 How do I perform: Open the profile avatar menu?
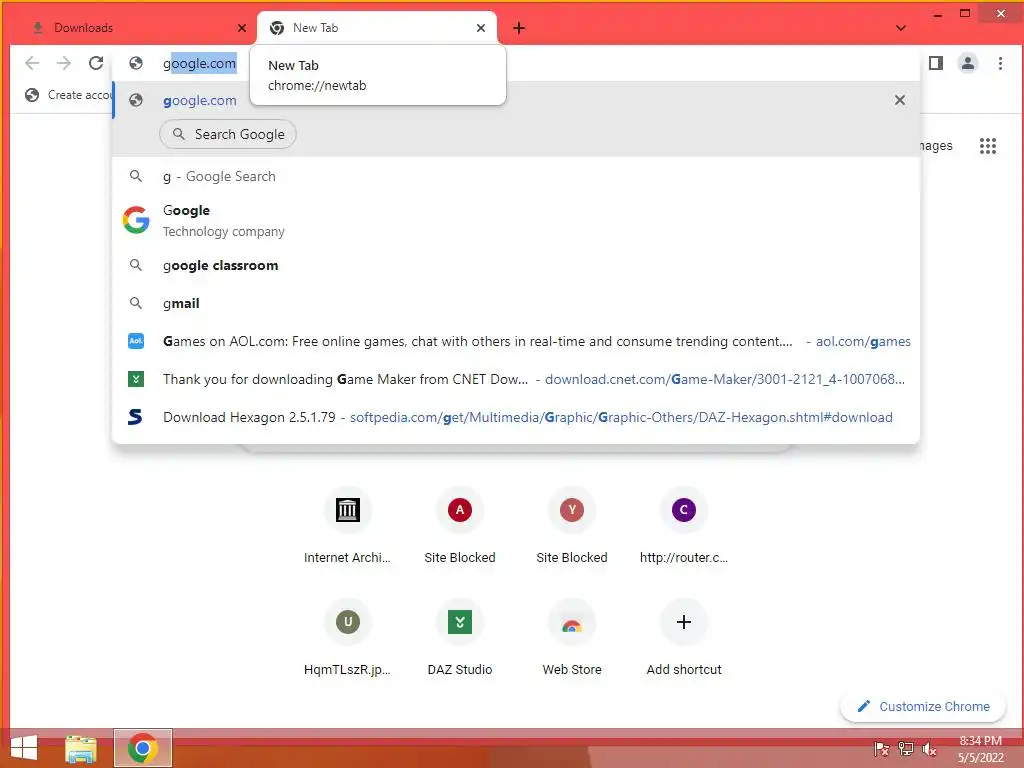point(968,63)
